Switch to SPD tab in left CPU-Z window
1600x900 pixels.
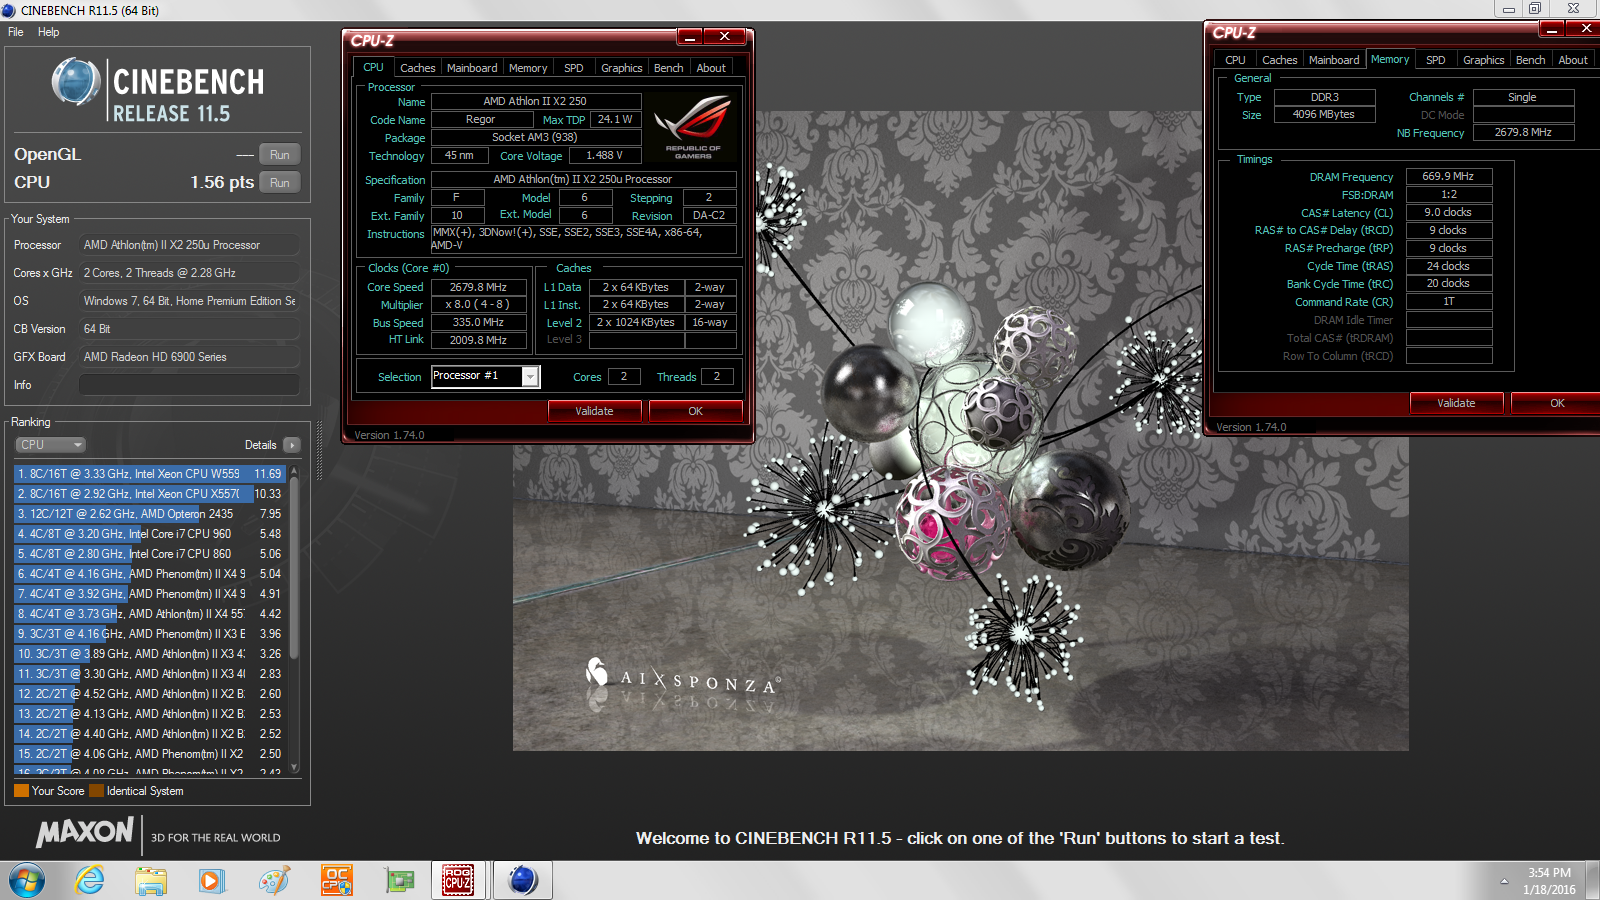pos(574,68)
